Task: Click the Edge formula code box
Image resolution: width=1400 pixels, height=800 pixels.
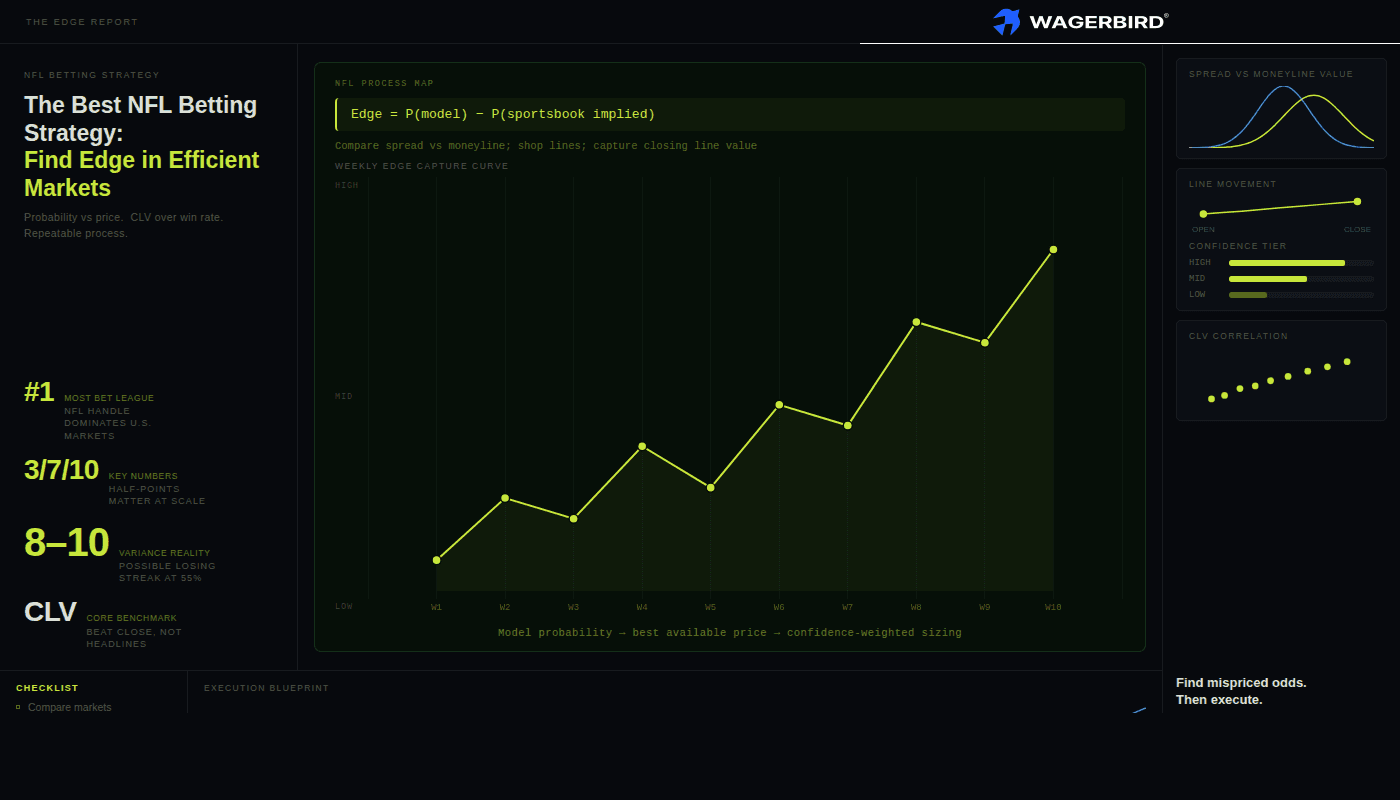Action: click(730, 114)
